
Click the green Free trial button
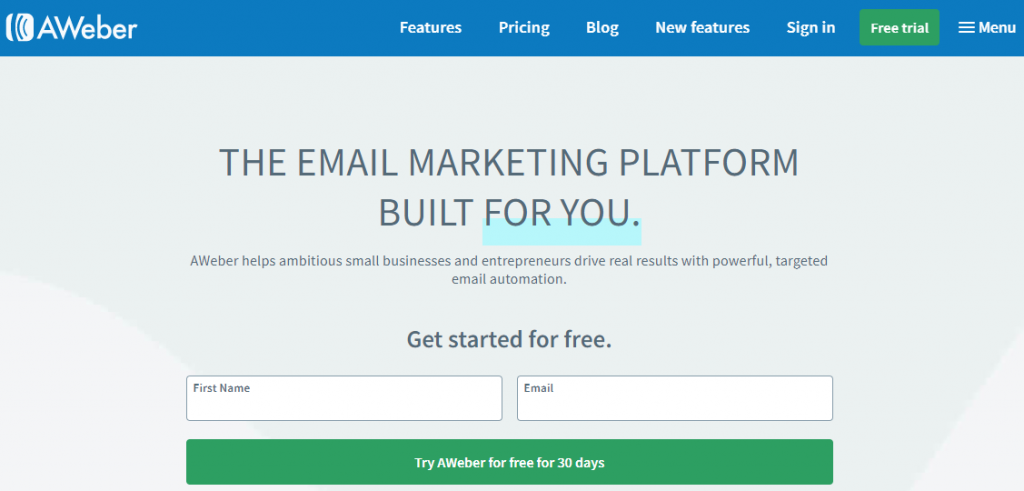[x=899, y=27]
